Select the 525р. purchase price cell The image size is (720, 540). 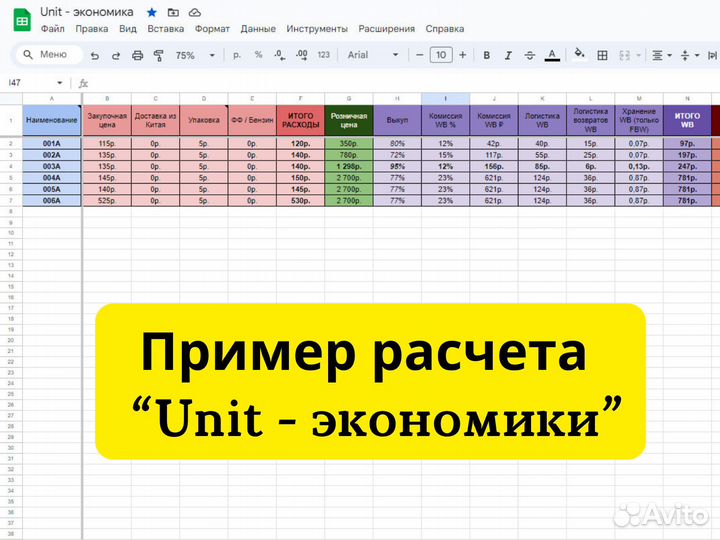click(x=107, y=201)
